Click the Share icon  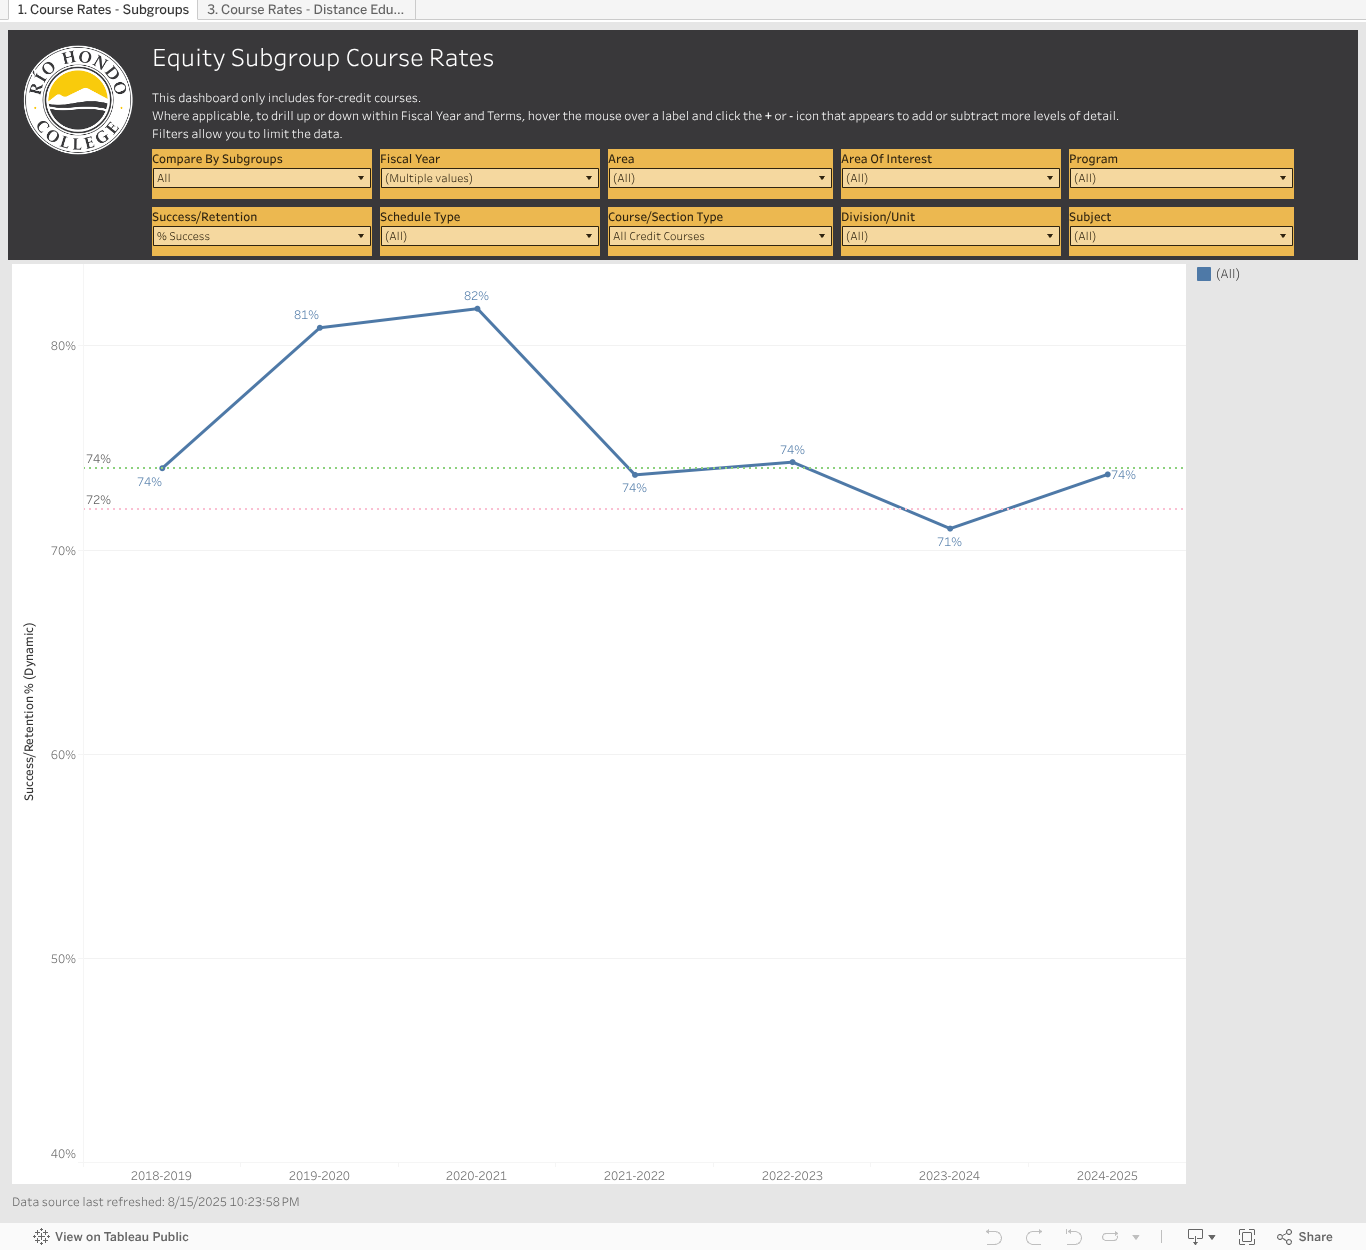click(1305, 1237)
